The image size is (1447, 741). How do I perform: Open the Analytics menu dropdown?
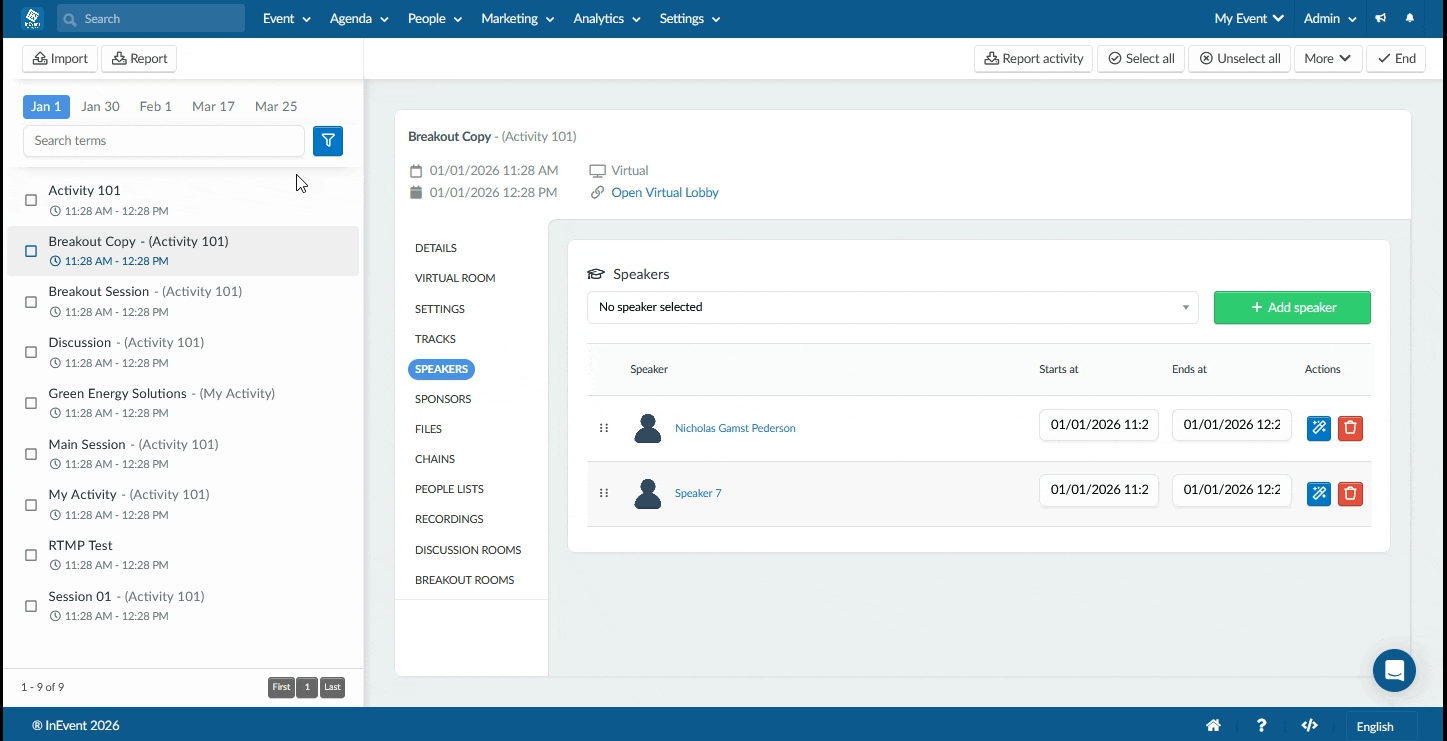click(x=606, y=19)
